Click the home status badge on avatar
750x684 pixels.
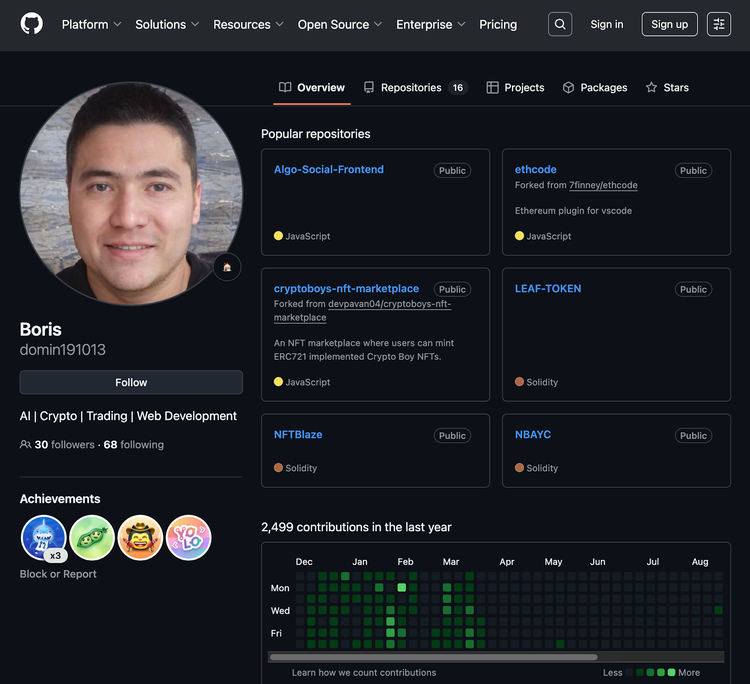pyautogui.click(x=227, y=267)
